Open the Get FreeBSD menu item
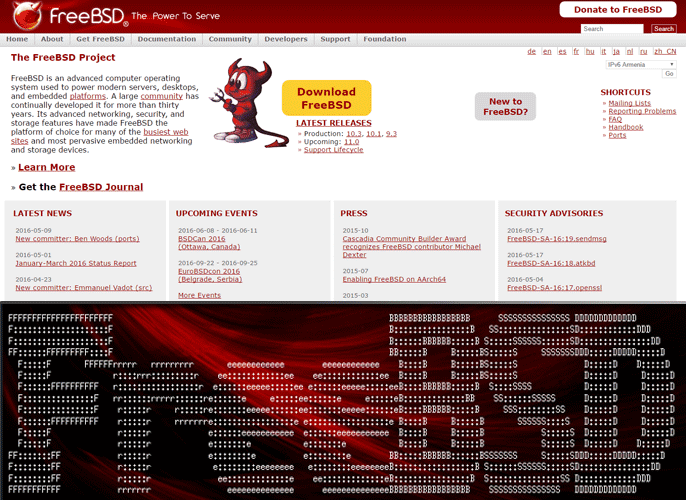 [100, 39]
